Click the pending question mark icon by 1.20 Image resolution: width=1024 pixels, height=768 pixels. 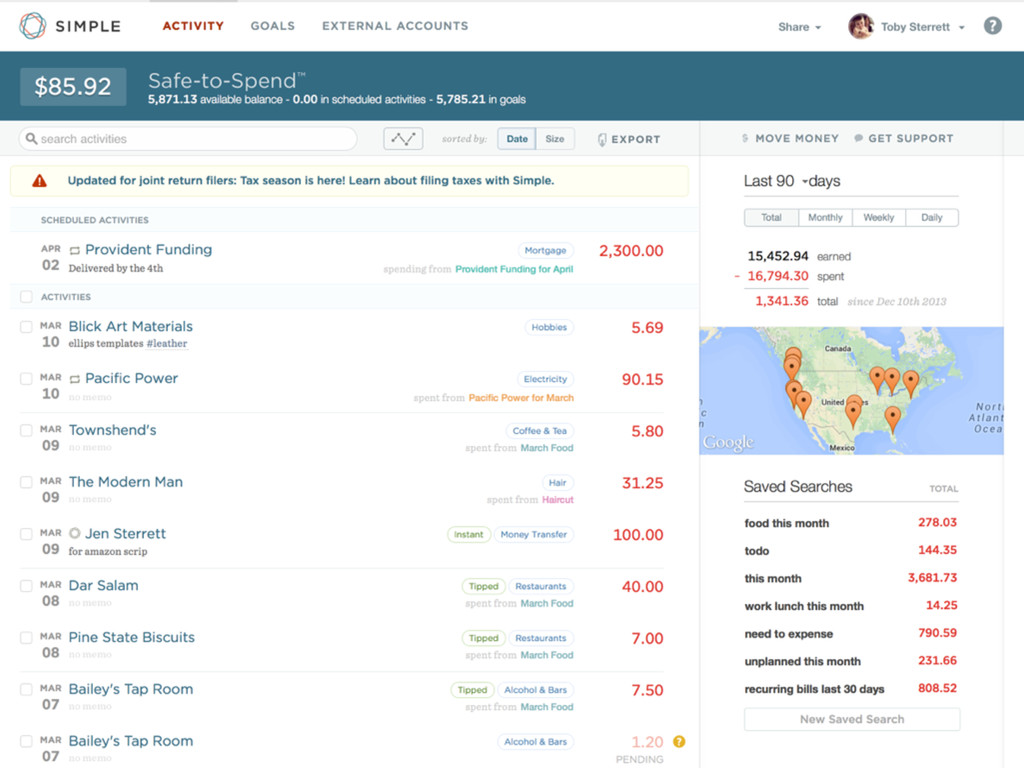[x=679, y=741]
